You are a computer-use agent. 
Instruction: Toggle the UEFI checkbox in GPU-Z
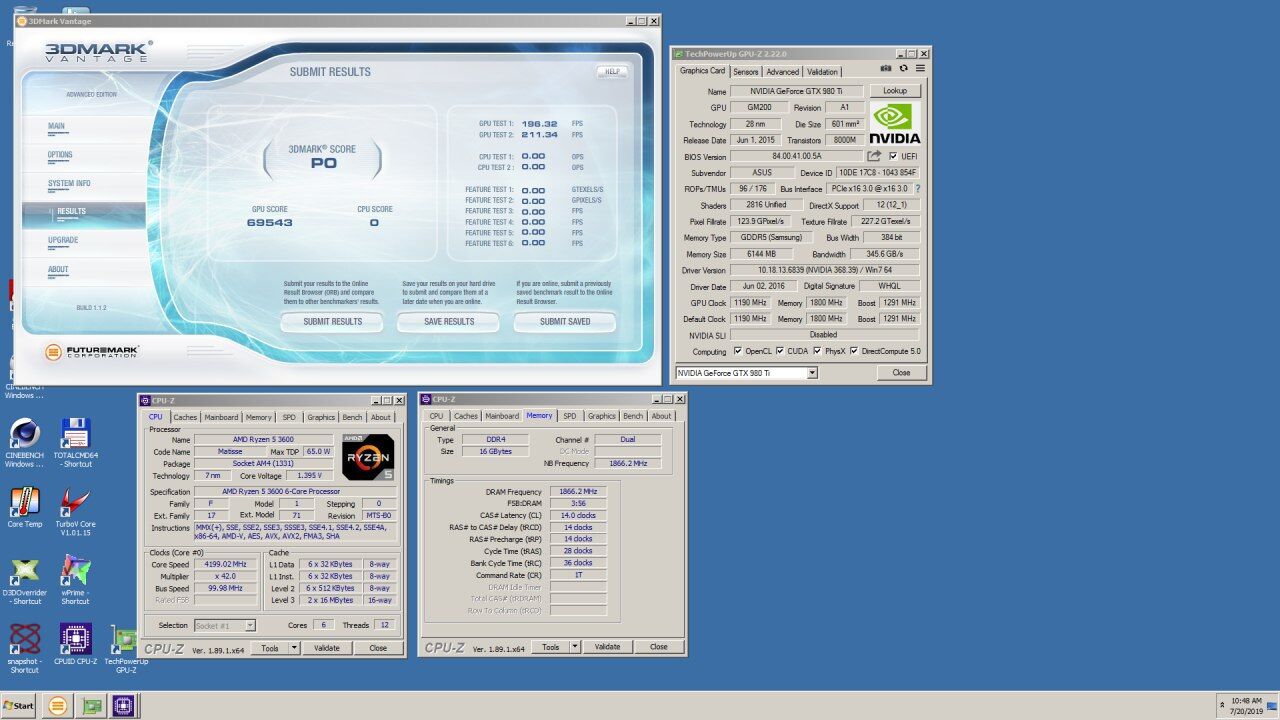(x=893, y=156)
